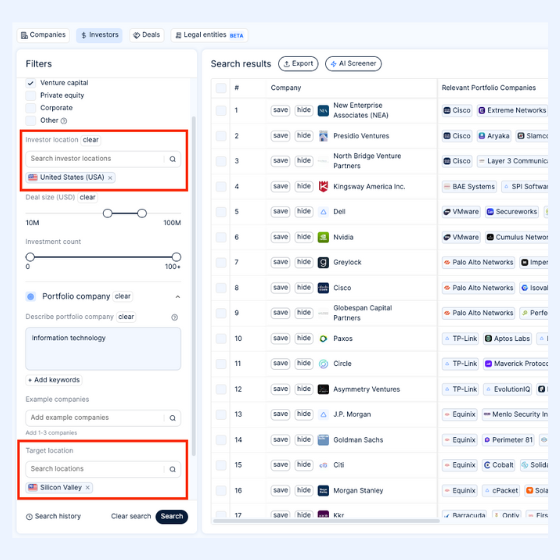Click the Nvidia company logo
Image resolution: width=560 pixels, height=560 pixels.
[323, 237]
